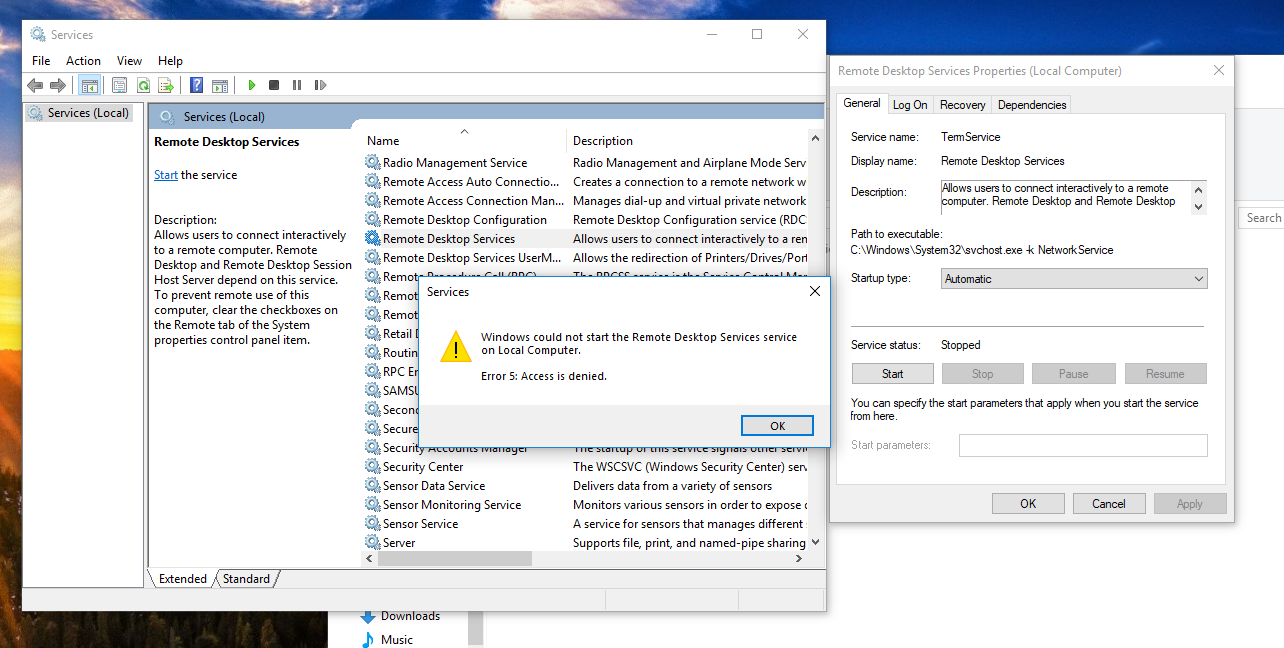The height and width of the screenshot is (648, 1284).
Task: Click the services list horizontal scroll left arrow
Action: (369, 559)
